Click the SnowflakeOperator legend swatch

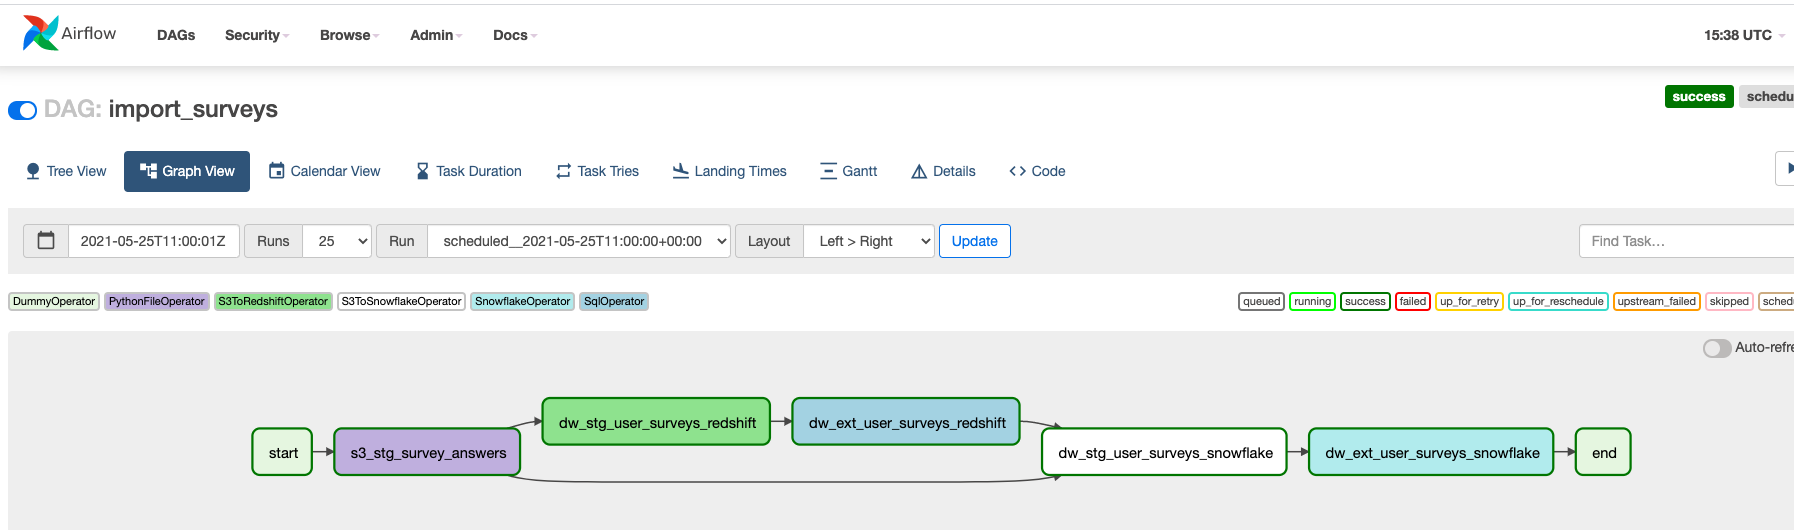522,301
